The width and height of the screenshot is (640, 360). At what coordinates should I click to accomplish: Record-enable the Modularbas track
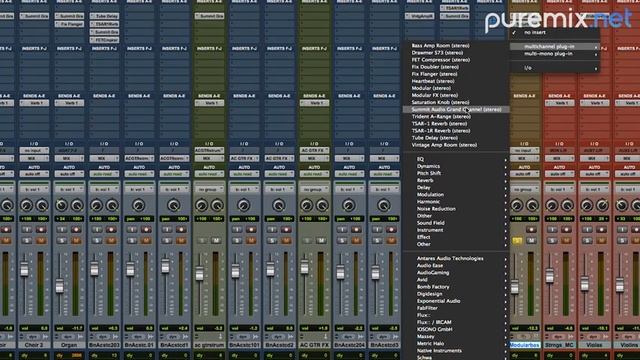pyautogui.click(x=531, y=230)
